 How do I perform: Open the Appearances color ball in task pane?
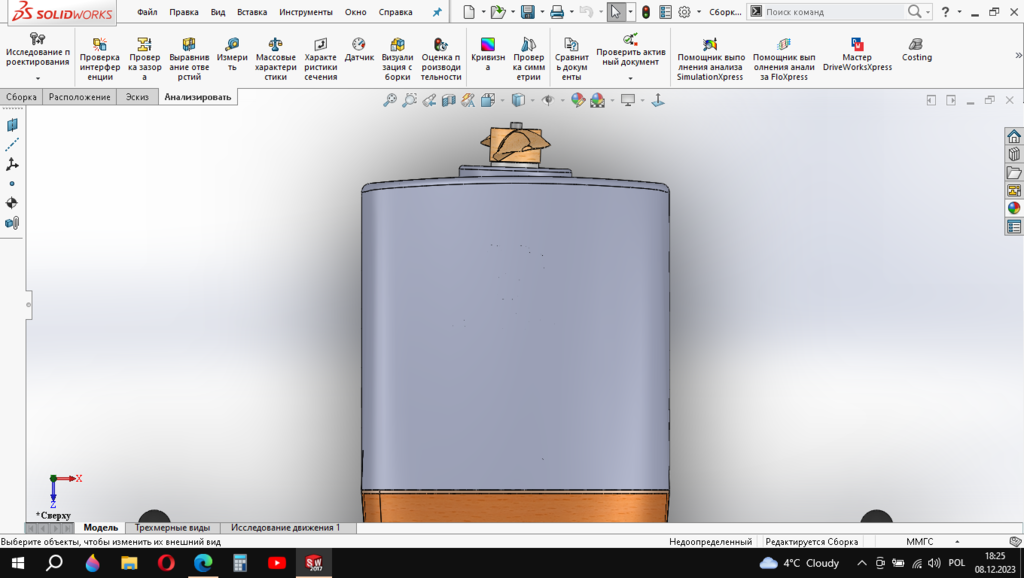pos(1014,208)
